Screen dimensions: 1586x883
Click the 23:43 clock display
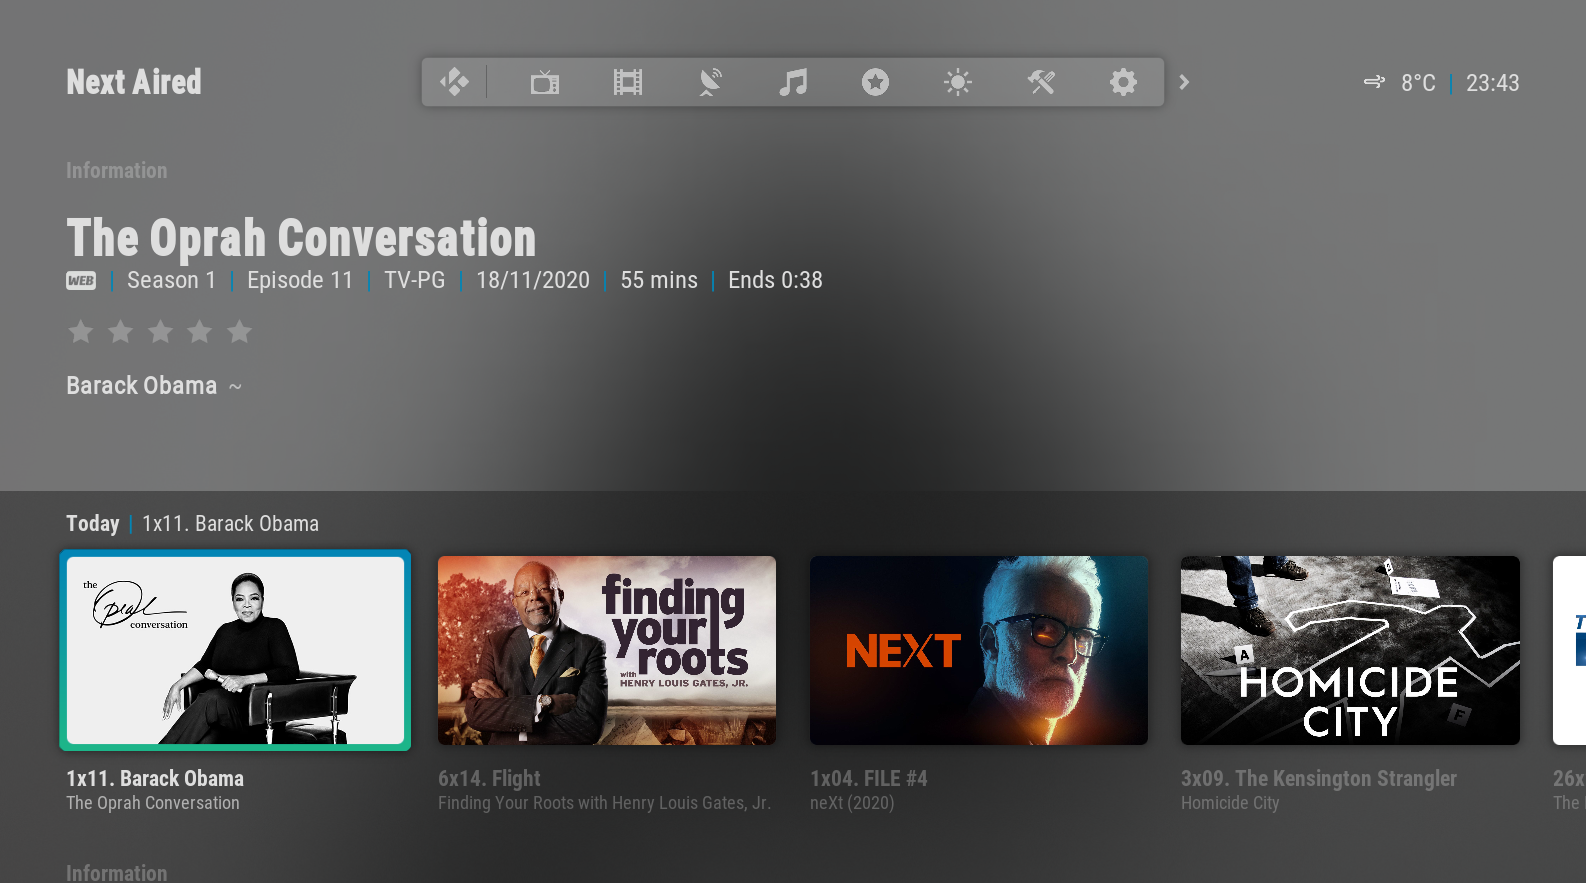tap(1492, 83)
